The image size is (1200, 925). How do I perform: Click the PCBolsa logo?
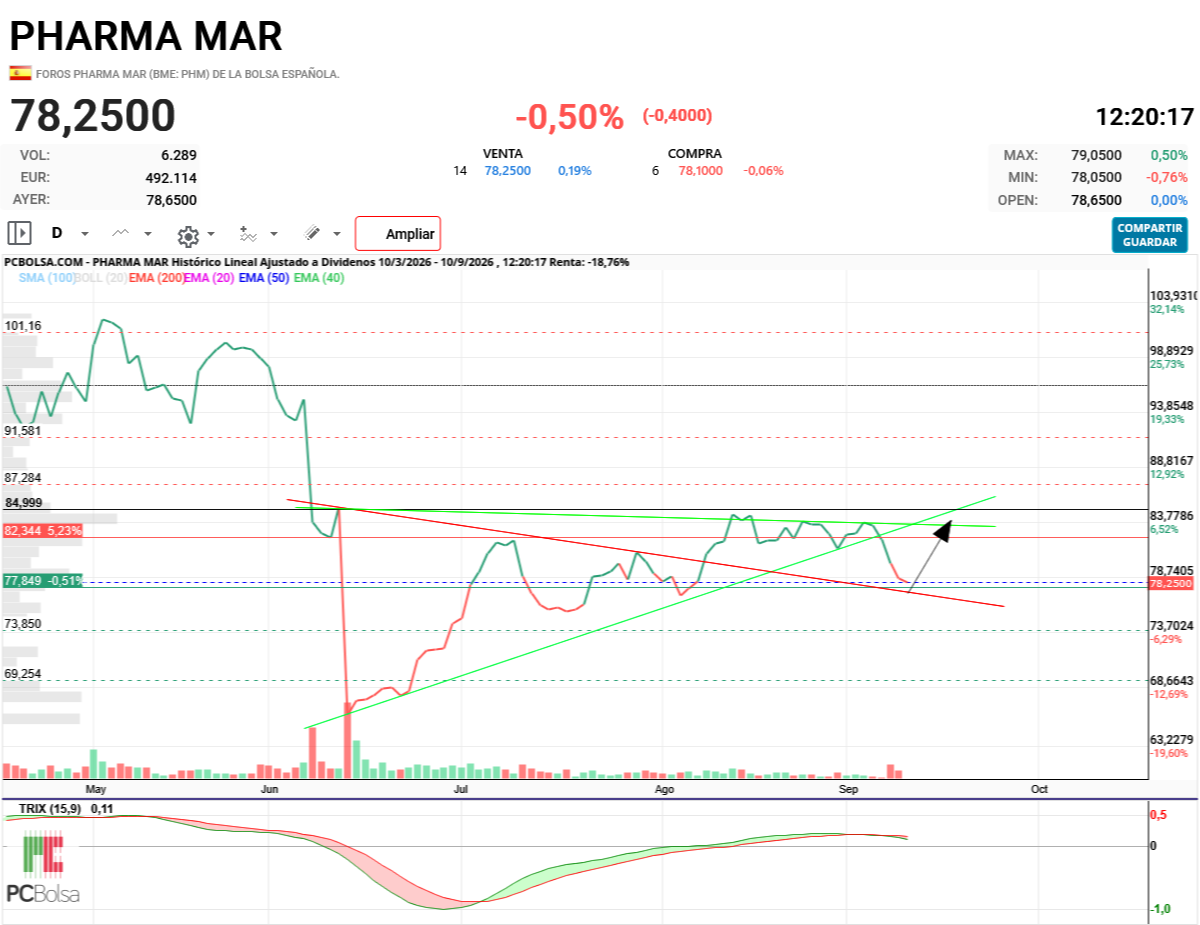pyautogui.click(x=43, y=868)
